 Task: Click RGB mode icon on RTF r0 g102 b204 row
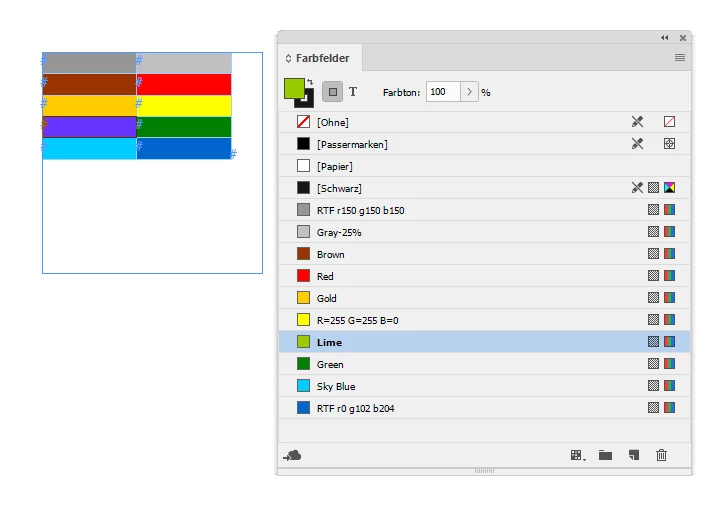[x=669, y=407]
